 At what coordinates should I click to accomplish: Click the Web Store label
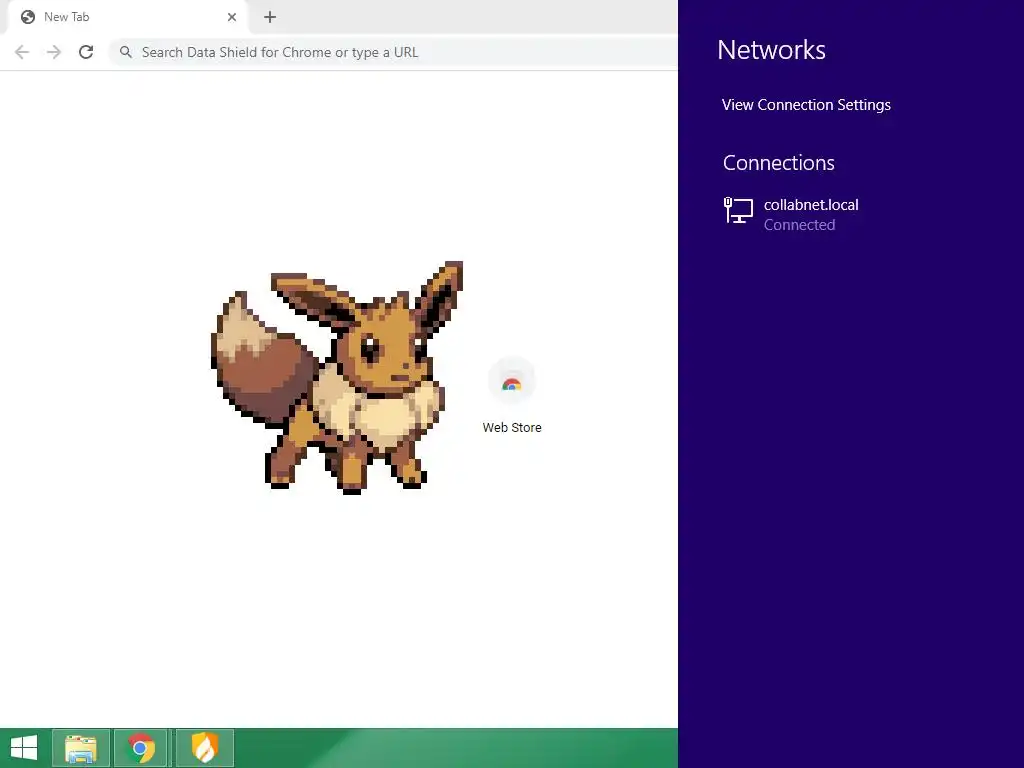(x=512, y=428)
